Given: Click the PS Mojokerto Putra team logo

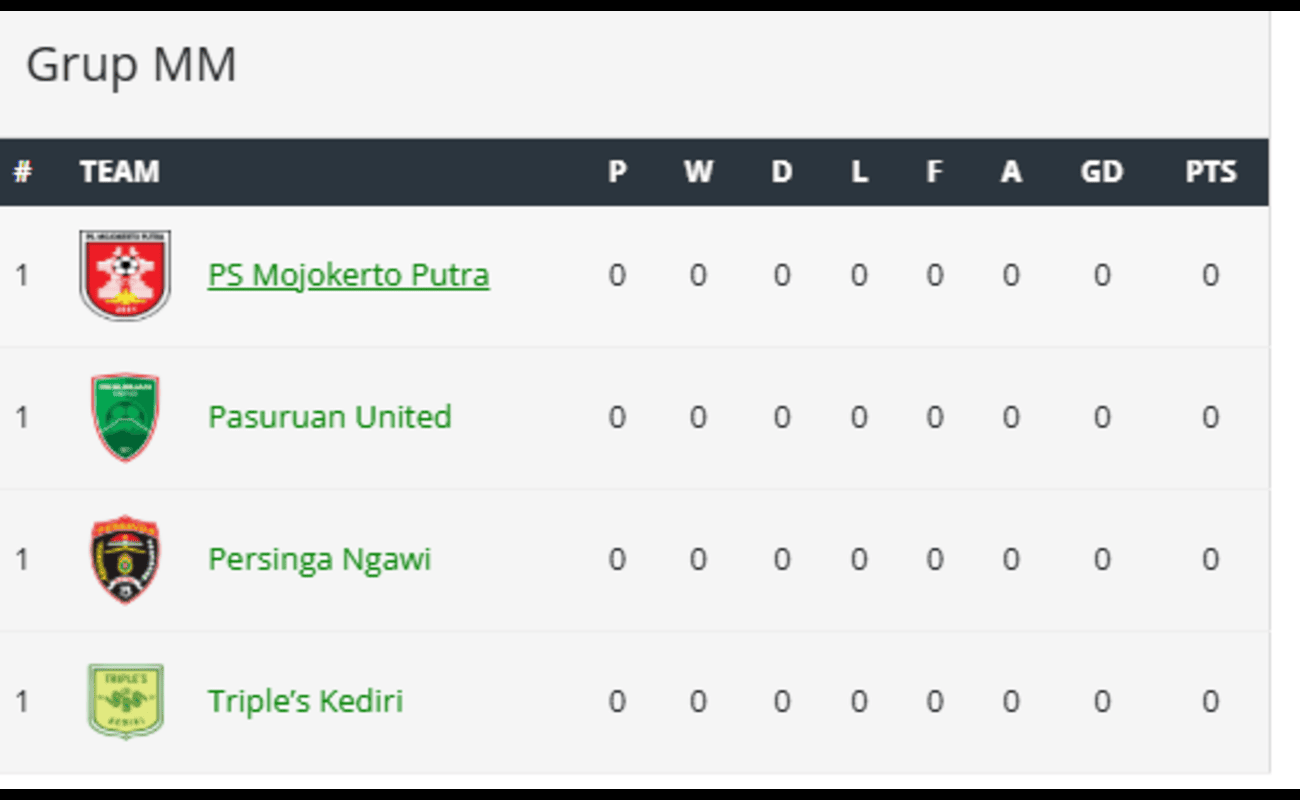Looking at the screenshot, I should coord(125,275).
